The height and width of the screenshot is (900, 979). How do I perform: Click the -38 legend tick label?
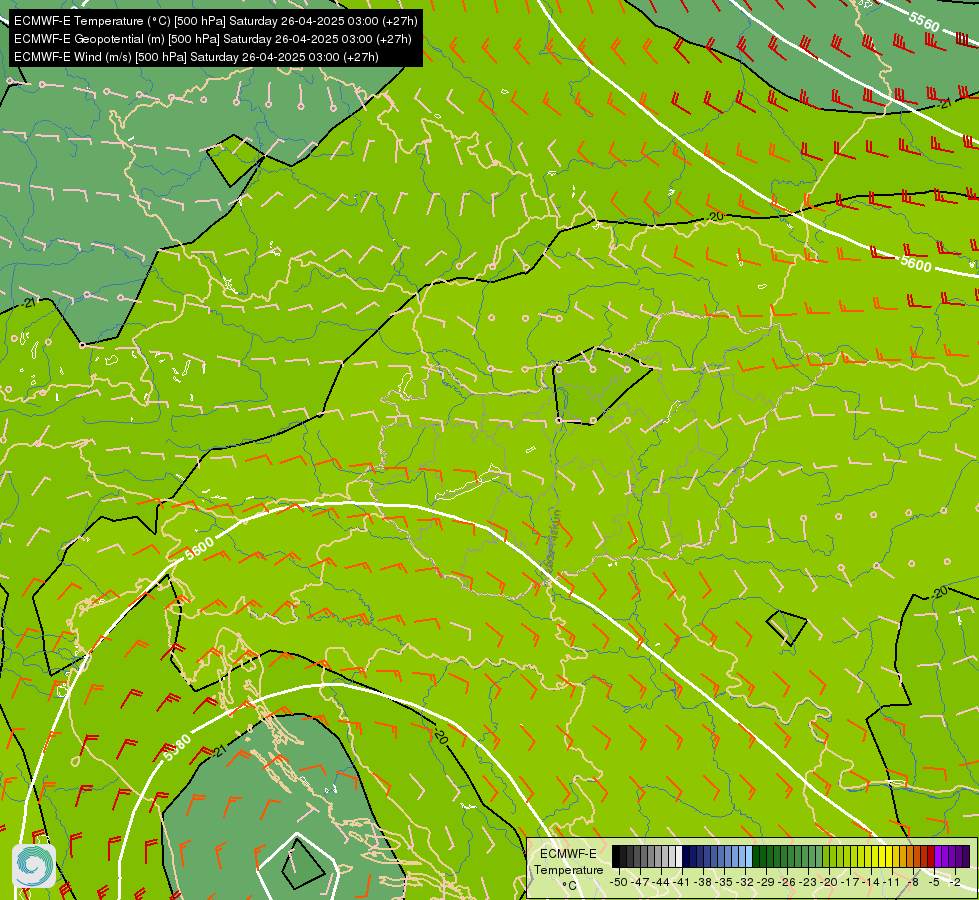(704, 882)
